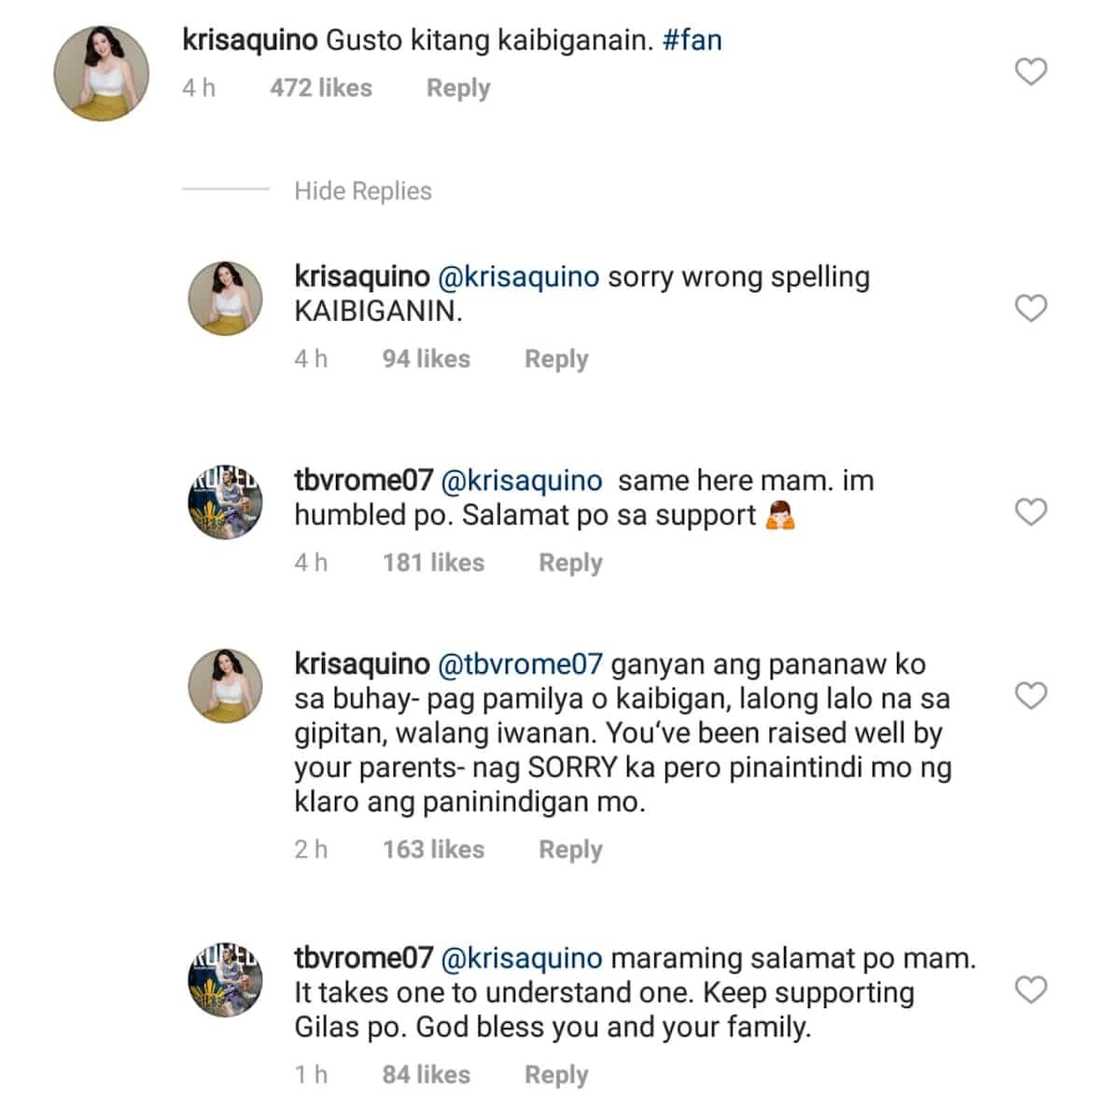
Task: Open tbvrome07's avatar on 'same here mam' reply
Action: click(226, 502)
